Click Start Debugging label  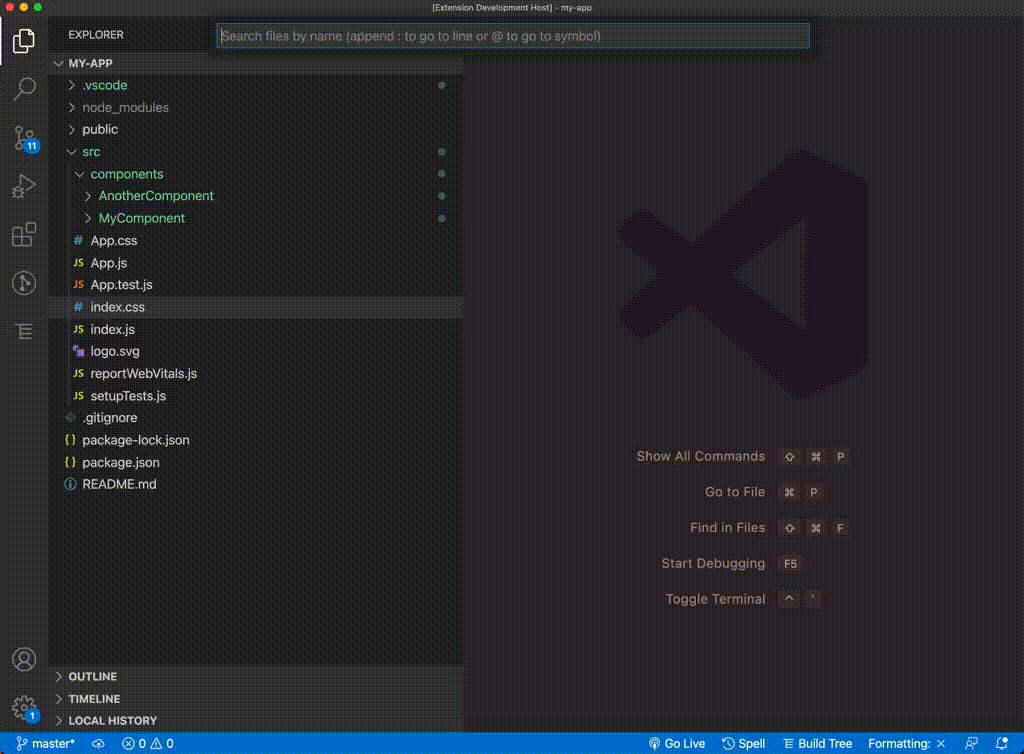click(x=712, y=563)
